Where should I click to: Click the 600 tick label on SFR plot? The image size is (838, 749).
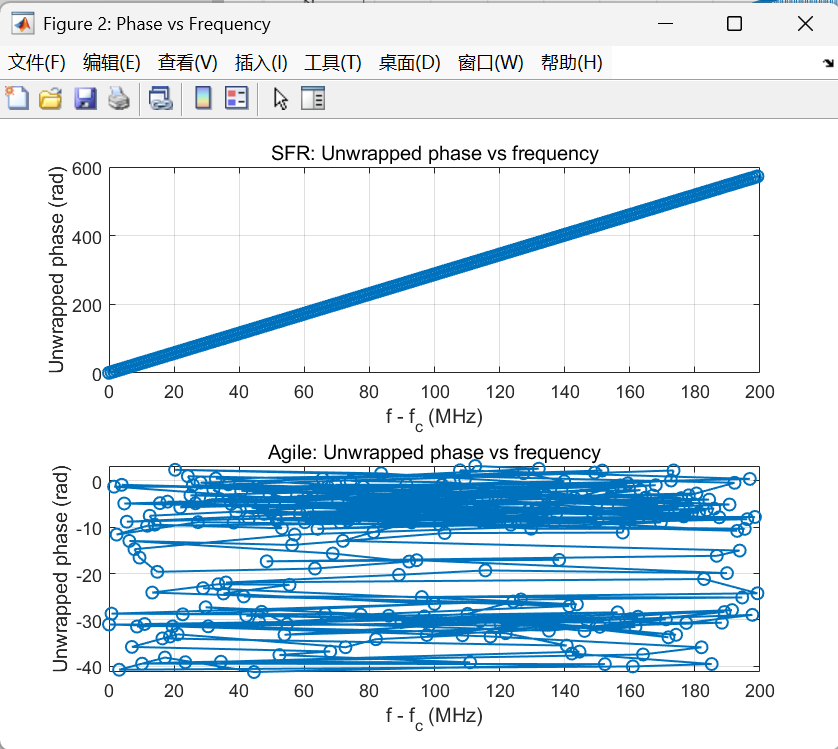click(87, 169)
